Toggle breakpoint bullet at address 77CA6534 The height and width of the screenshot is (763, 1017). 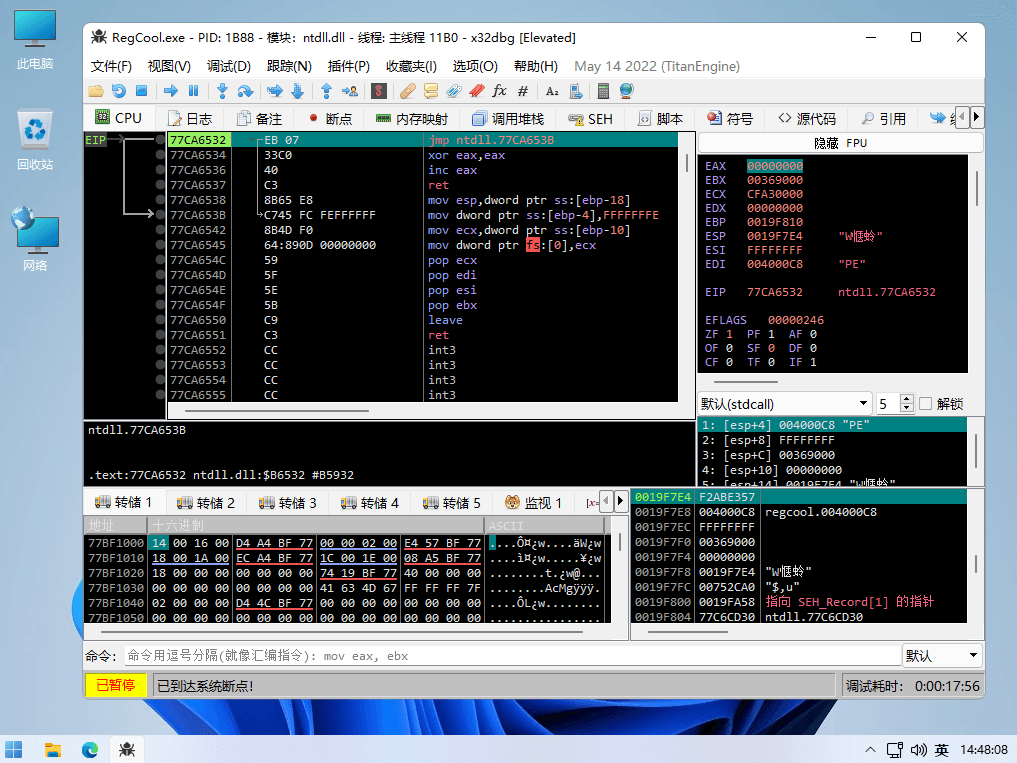(x=160, y=155)
